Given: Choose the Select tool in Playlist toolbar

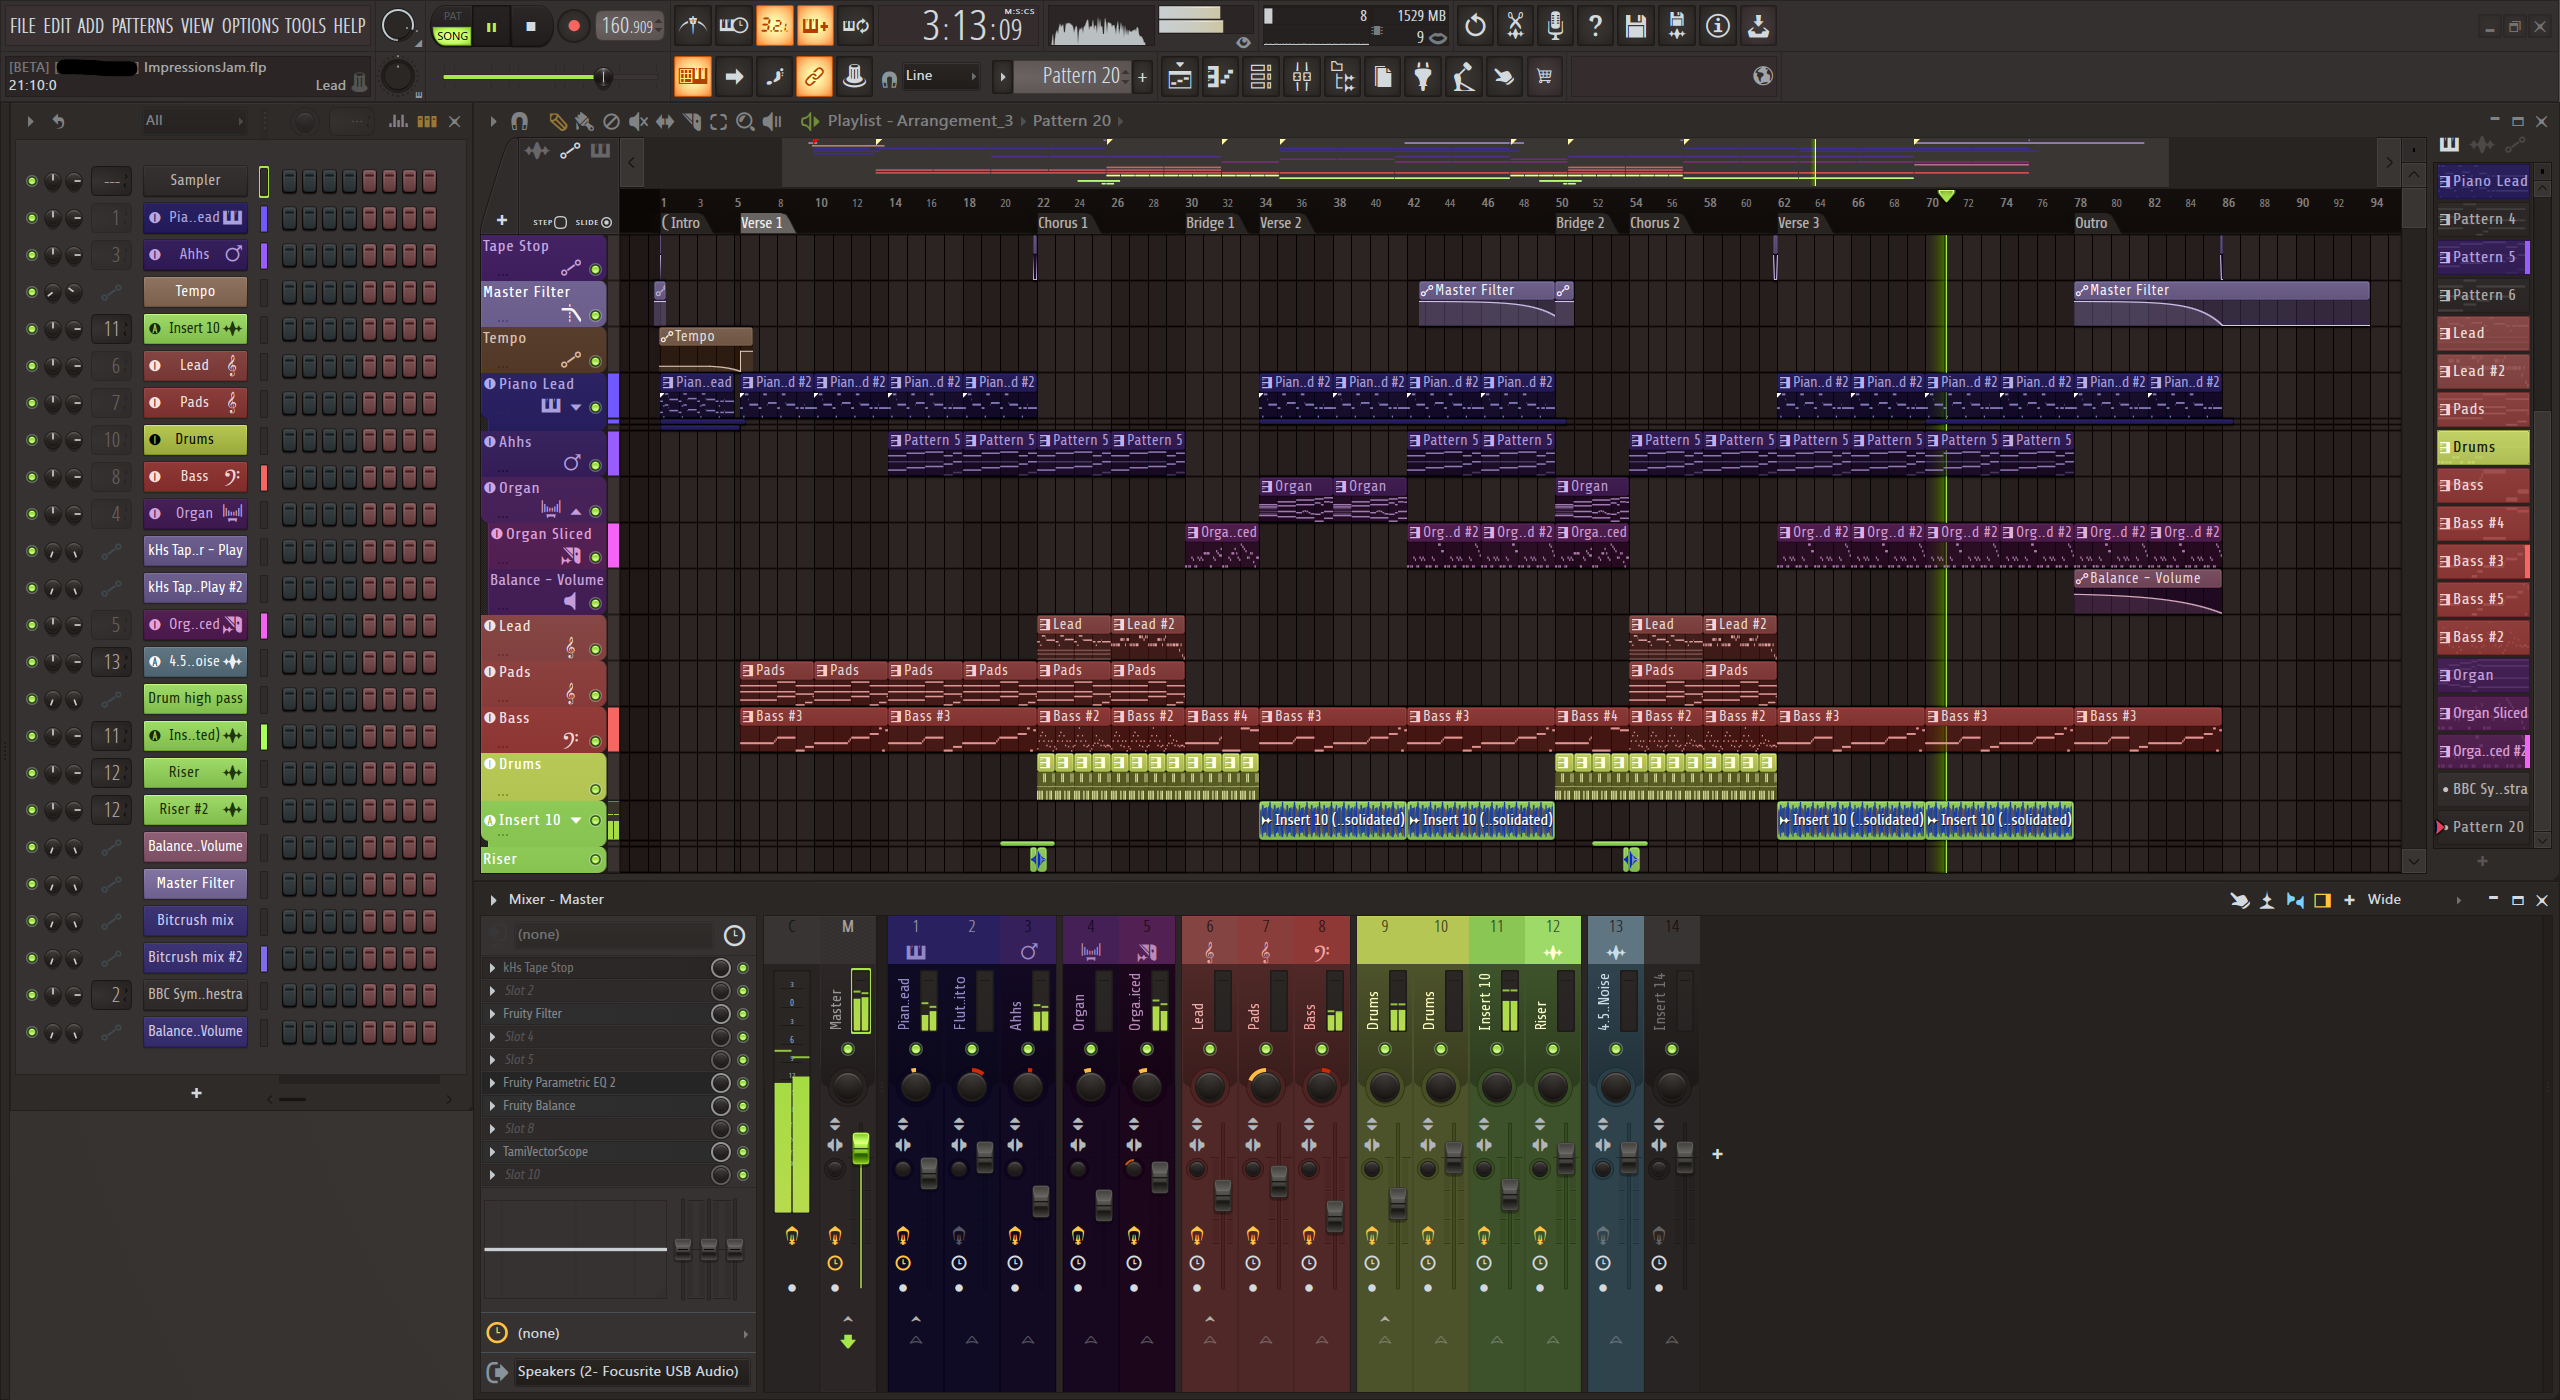Looking at the screenshot, I should 718,121.
